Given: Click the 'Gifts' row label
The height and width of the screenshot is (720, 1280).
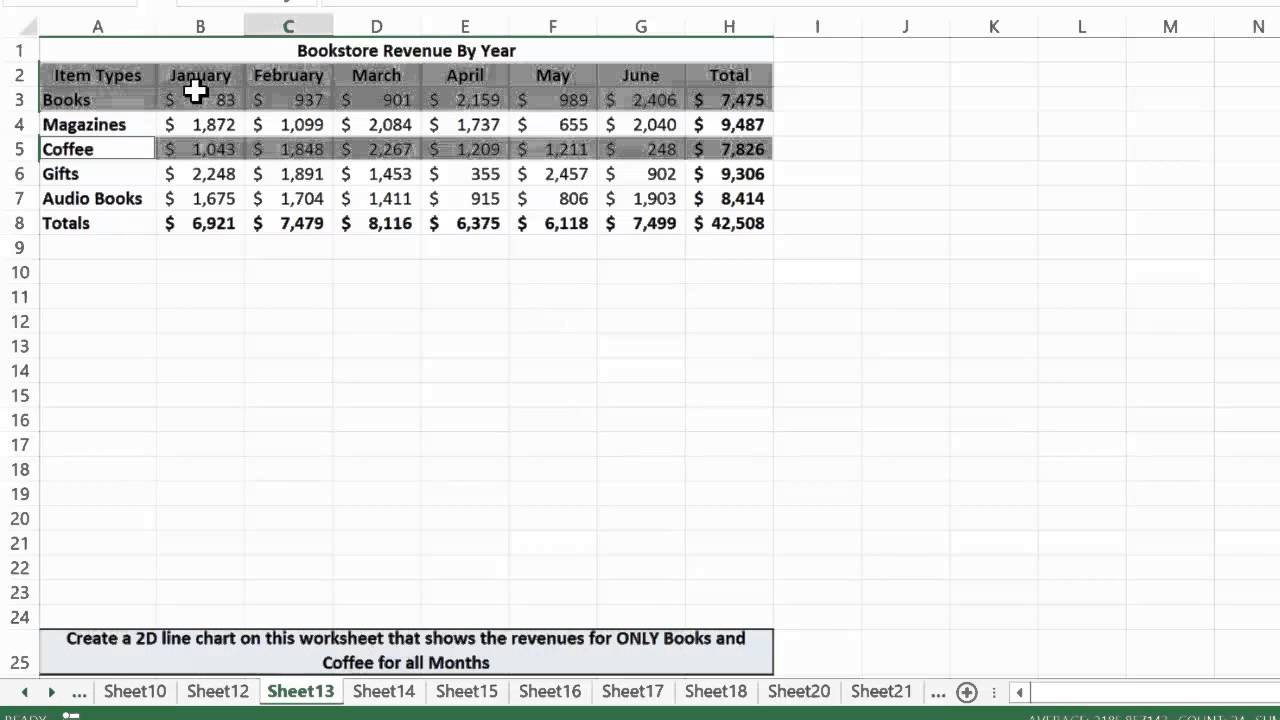Looking at the screenshot, I should point(98,173).
